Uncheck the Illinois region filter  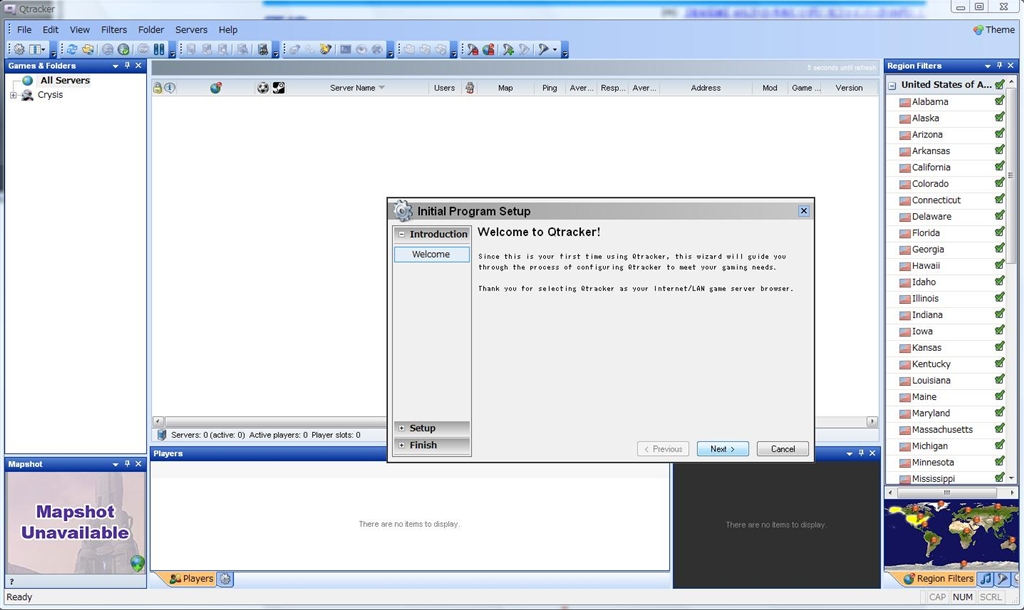1000,297
